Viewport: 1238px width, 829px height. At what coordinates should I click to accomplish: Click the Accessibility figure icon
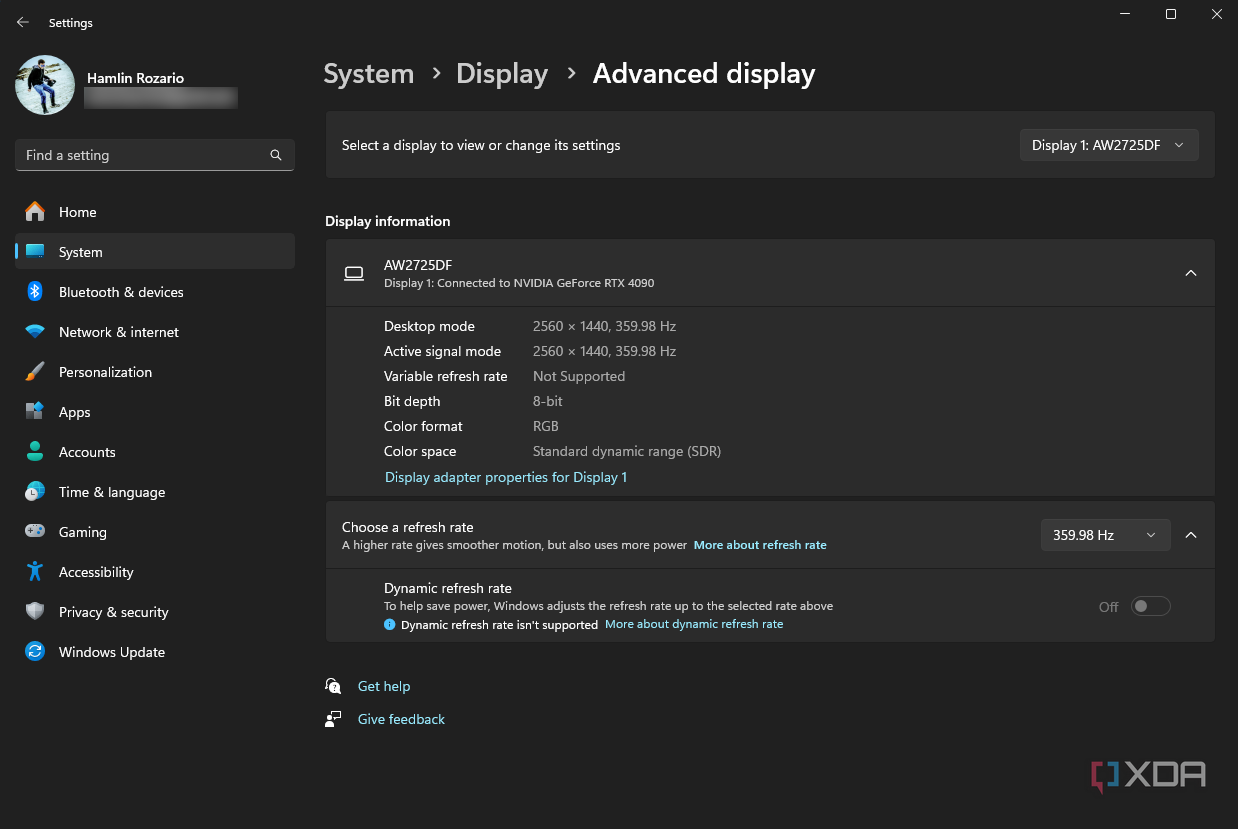tap(35, 572)
